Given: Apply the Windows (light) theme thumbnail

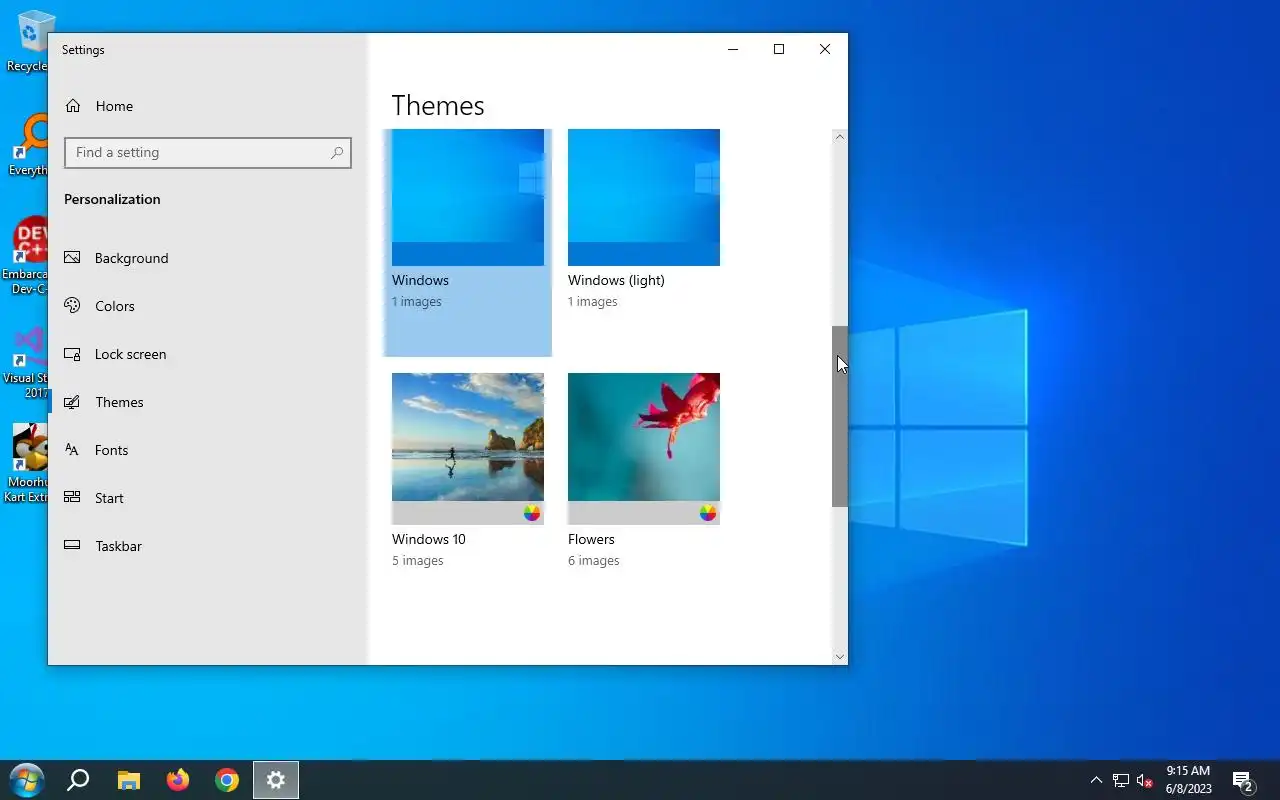Looking at the screenshot, I should (644, 197).
